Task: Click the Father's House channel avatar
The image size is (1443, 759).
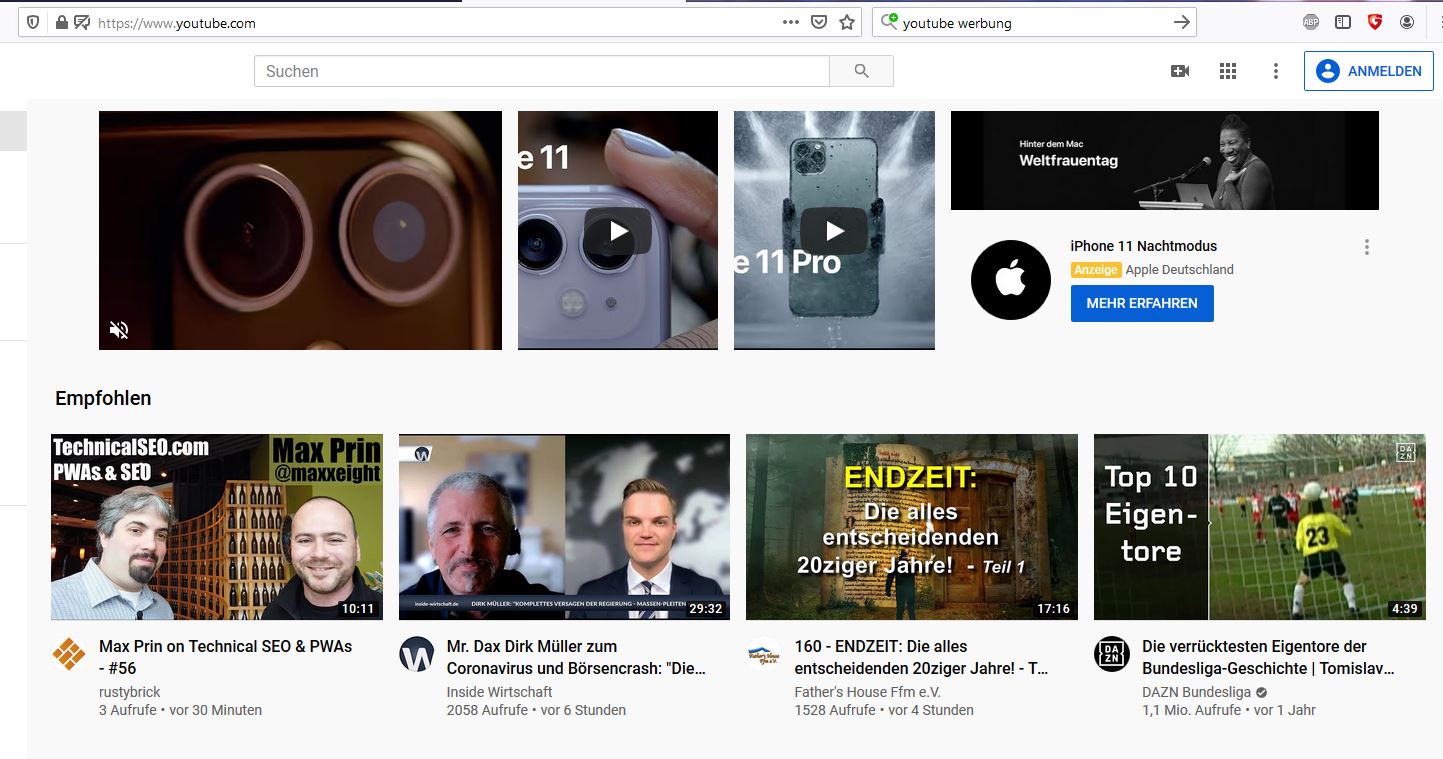Action: click(x=764, y=654)
